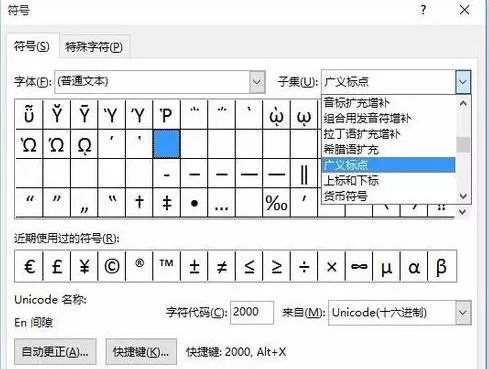The width and height of the screenshot is (489, 369).
Task: Select the Y with macron Ῡ symbol
Action: [x=84, y=115]
